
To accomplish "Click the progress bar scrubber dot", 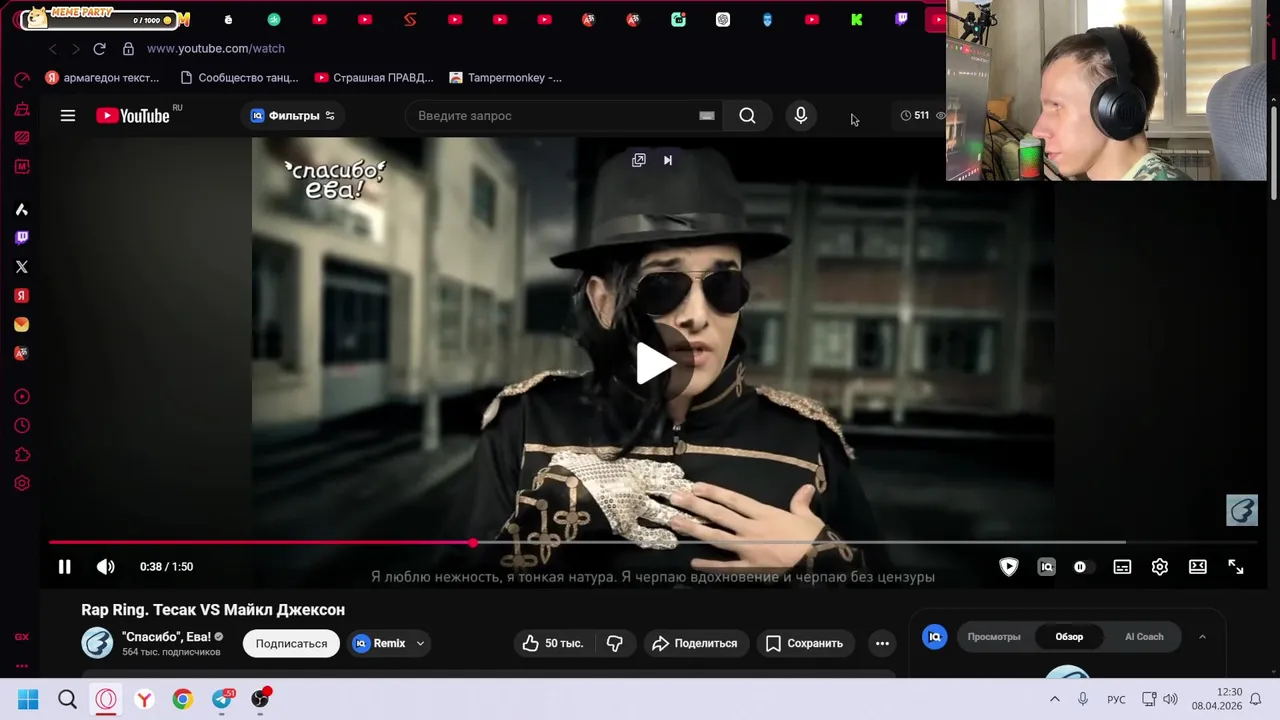I will [472, 543].
